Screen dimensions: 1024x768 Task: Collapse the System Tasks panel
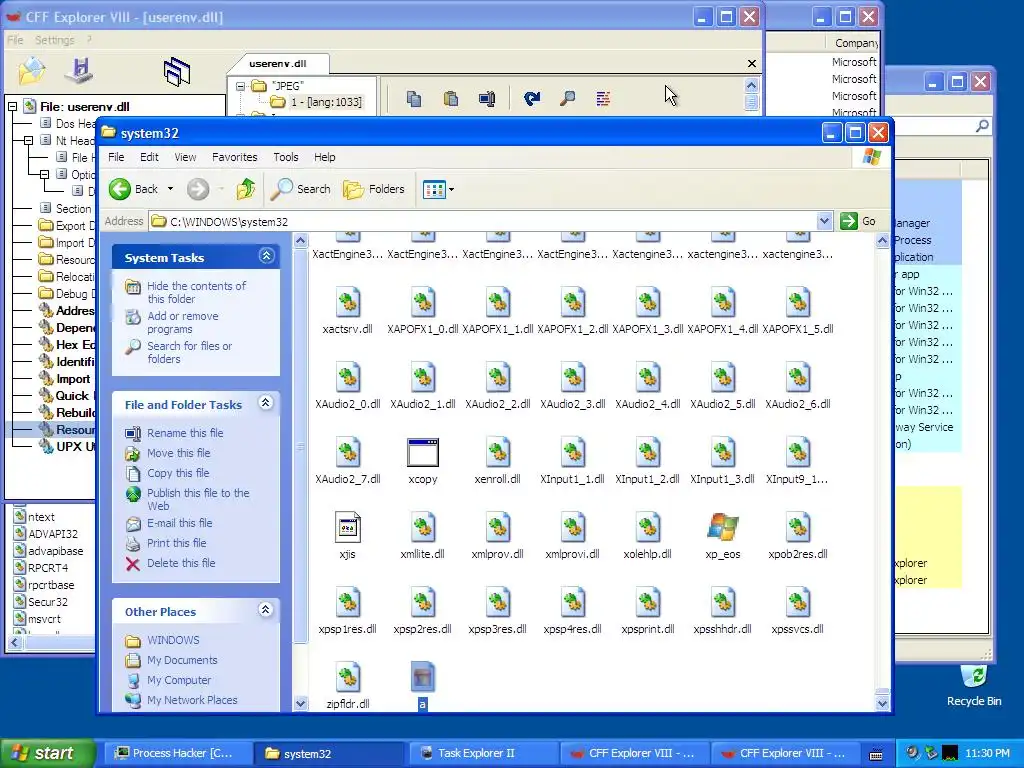pyautogui.click(x=266, y=256)
